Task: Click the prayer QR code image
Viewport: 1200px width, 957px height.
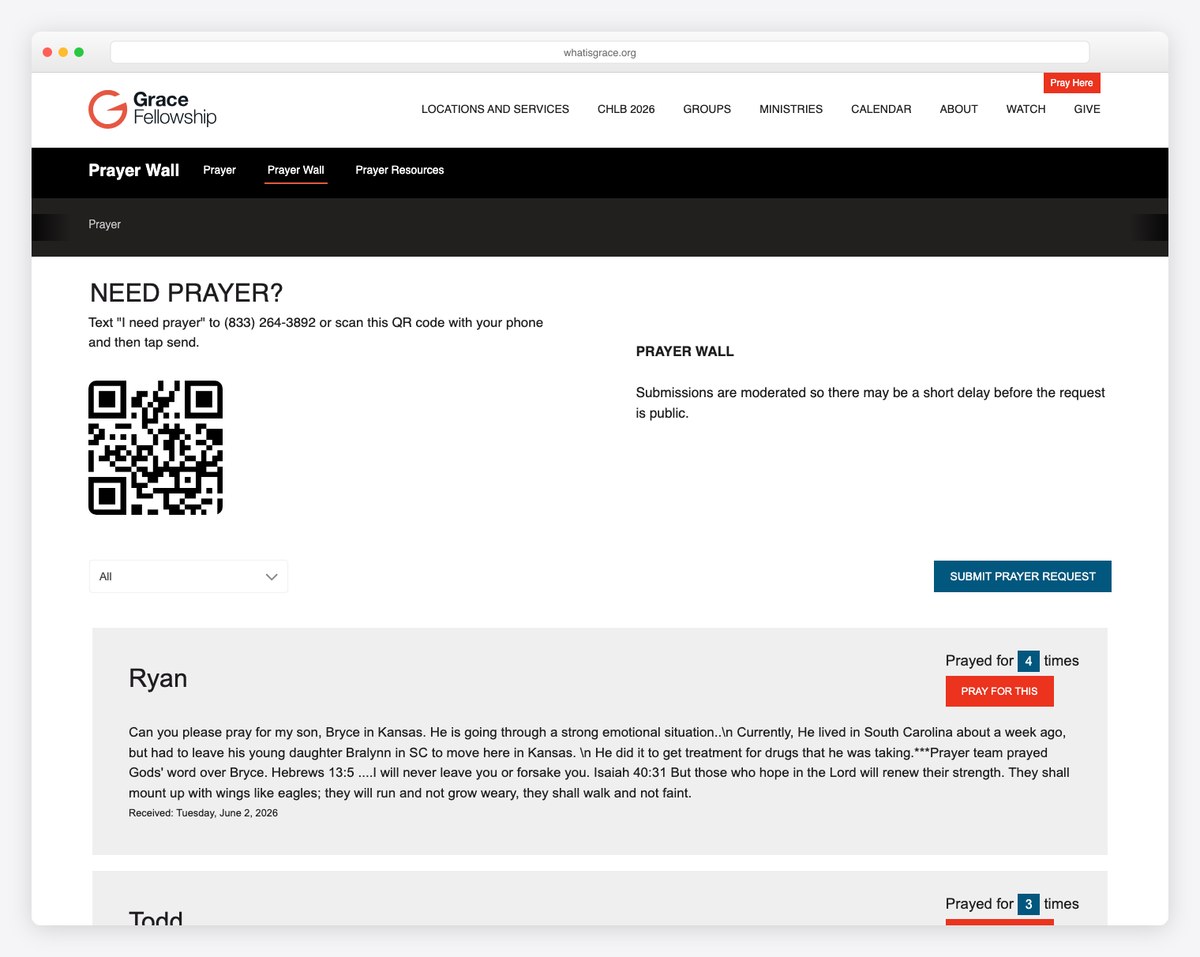Action: (x=155, y=447)
